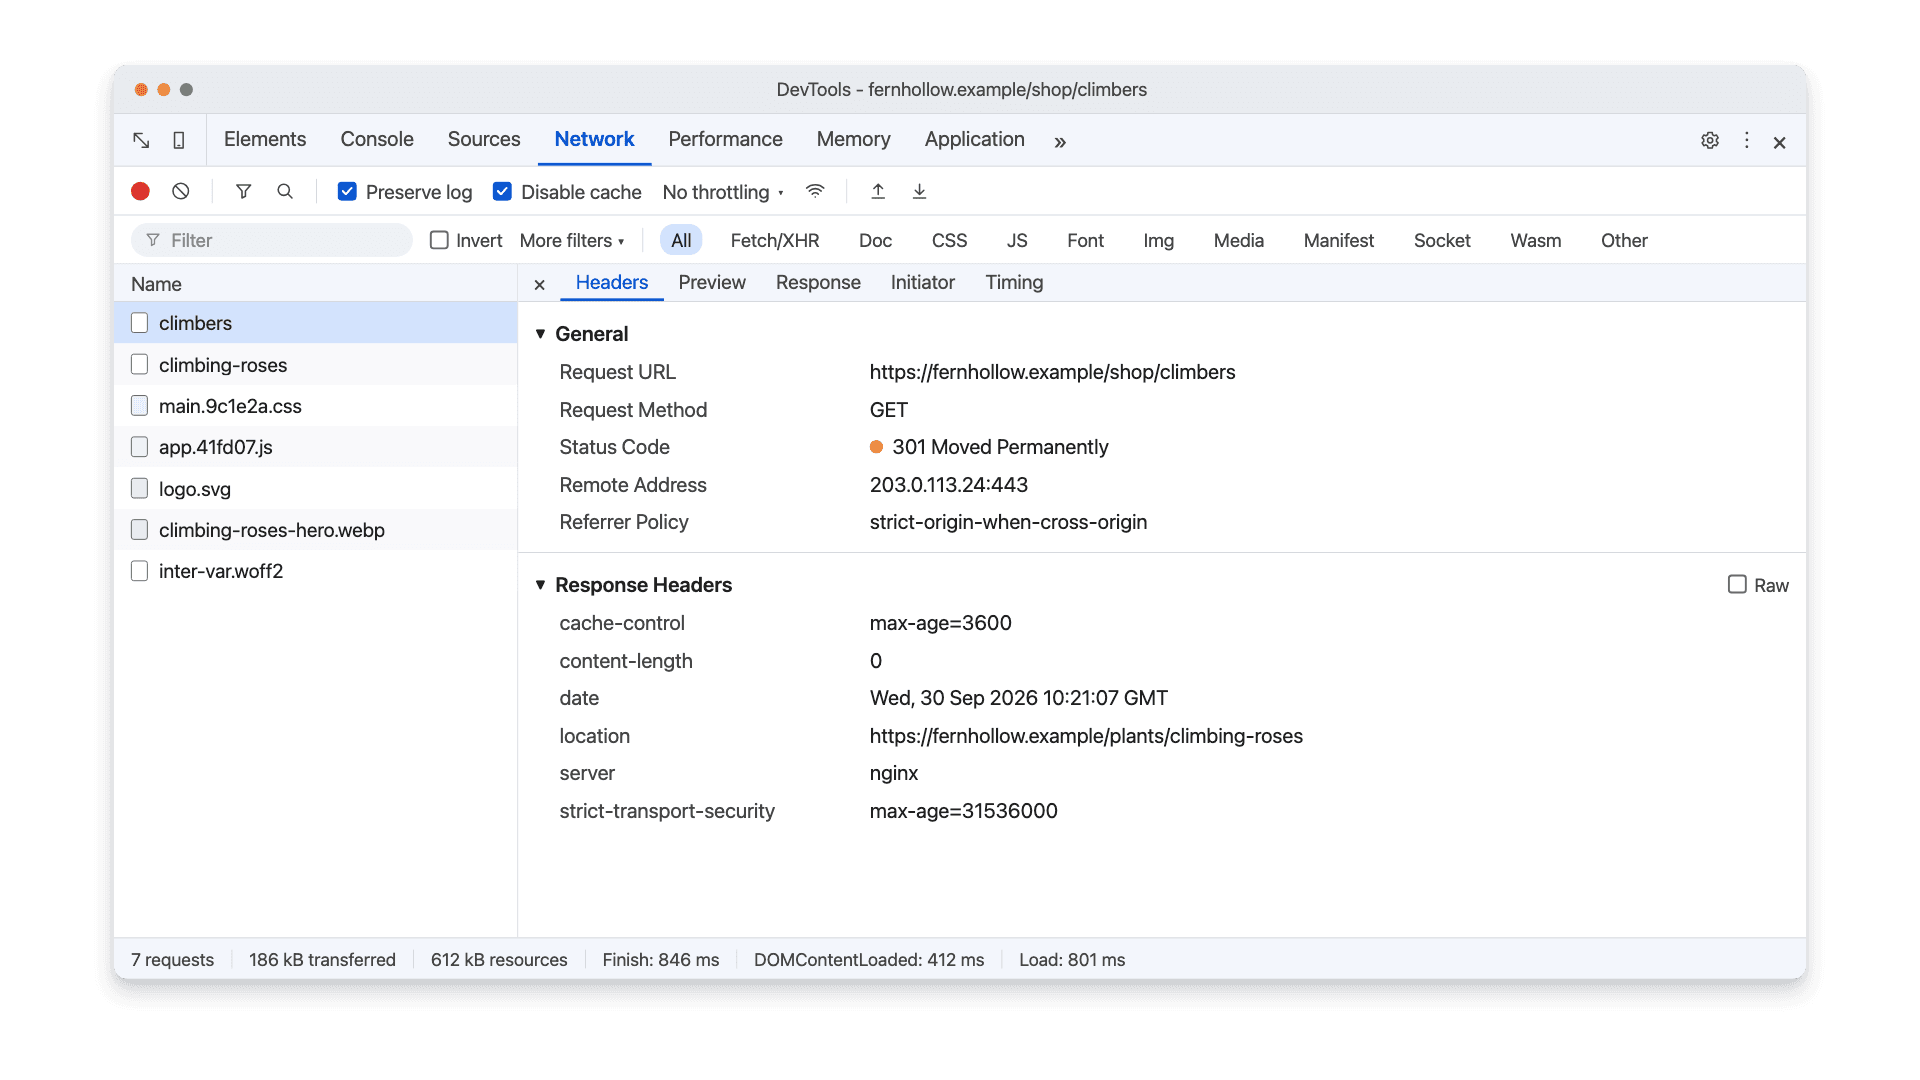1920x1080 pixels.
Task: Stop recording network log (red button)
Action: click(x=140, y=191)
